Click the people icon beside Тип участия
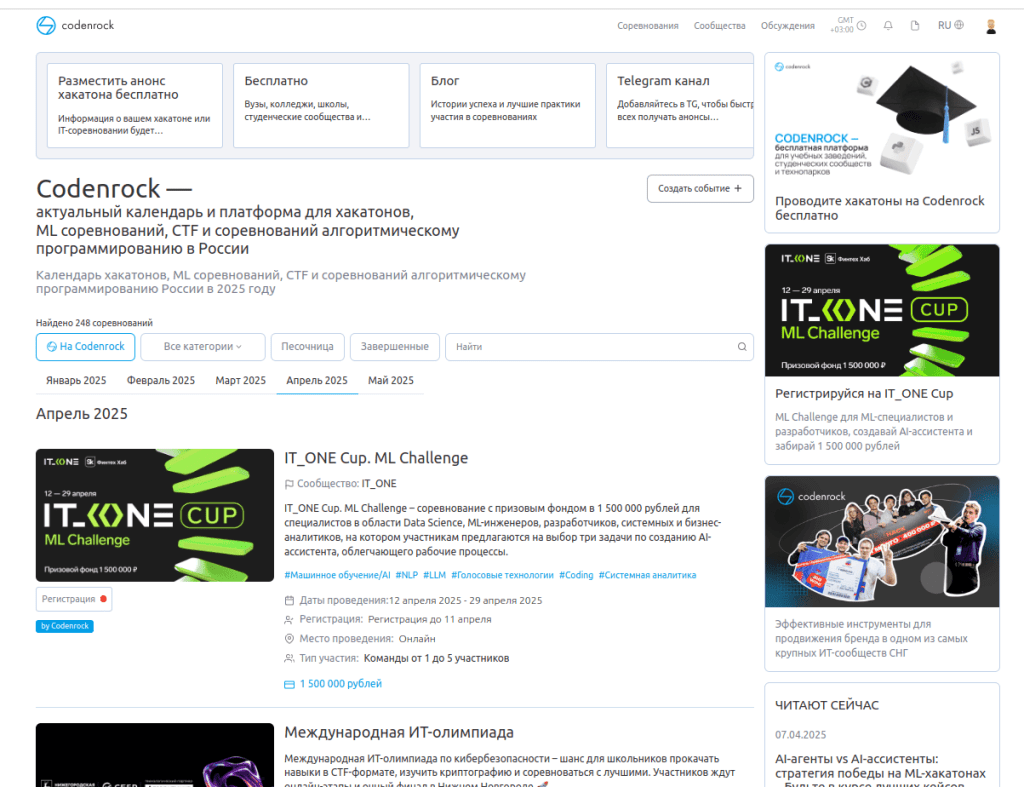1024x787 pixels. pos(289,658)
